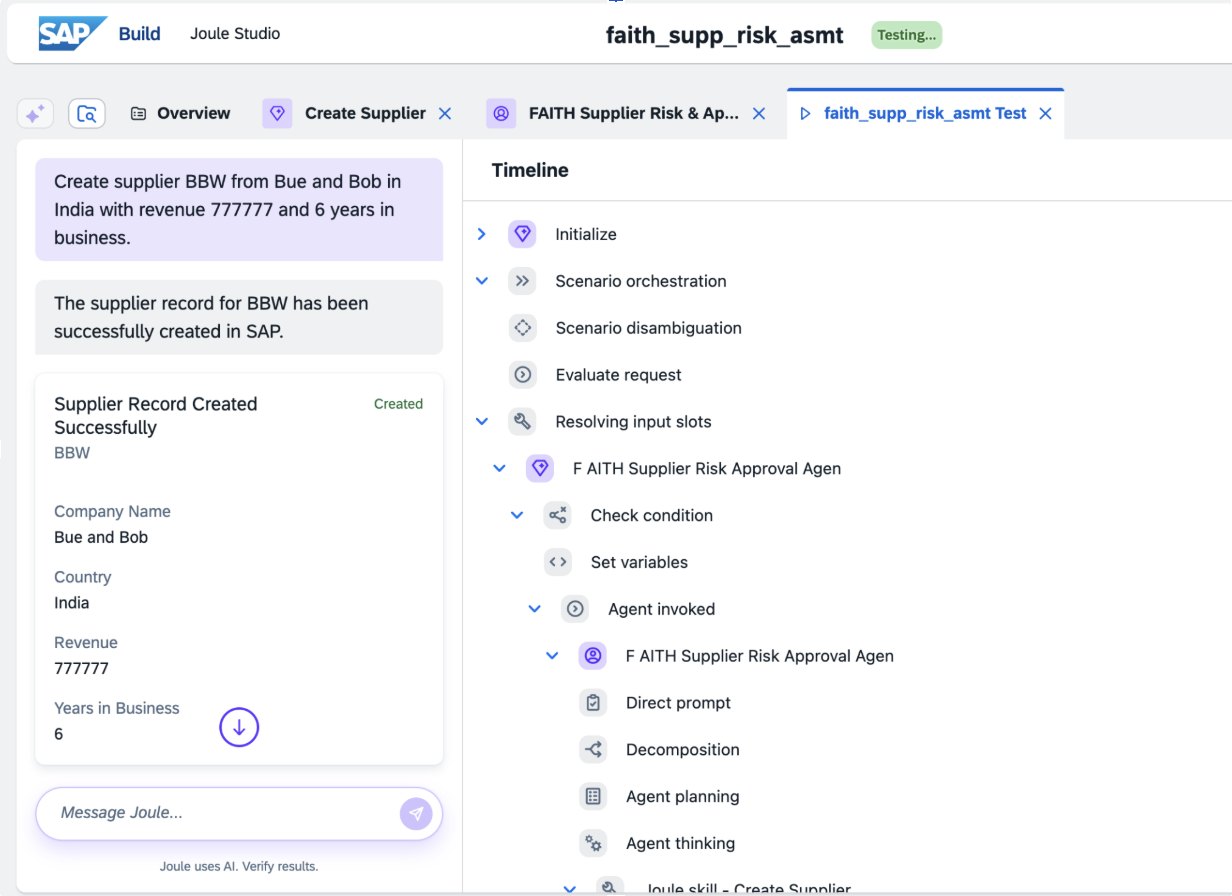Click the reply 'The supplier record for BBW'

239,317
